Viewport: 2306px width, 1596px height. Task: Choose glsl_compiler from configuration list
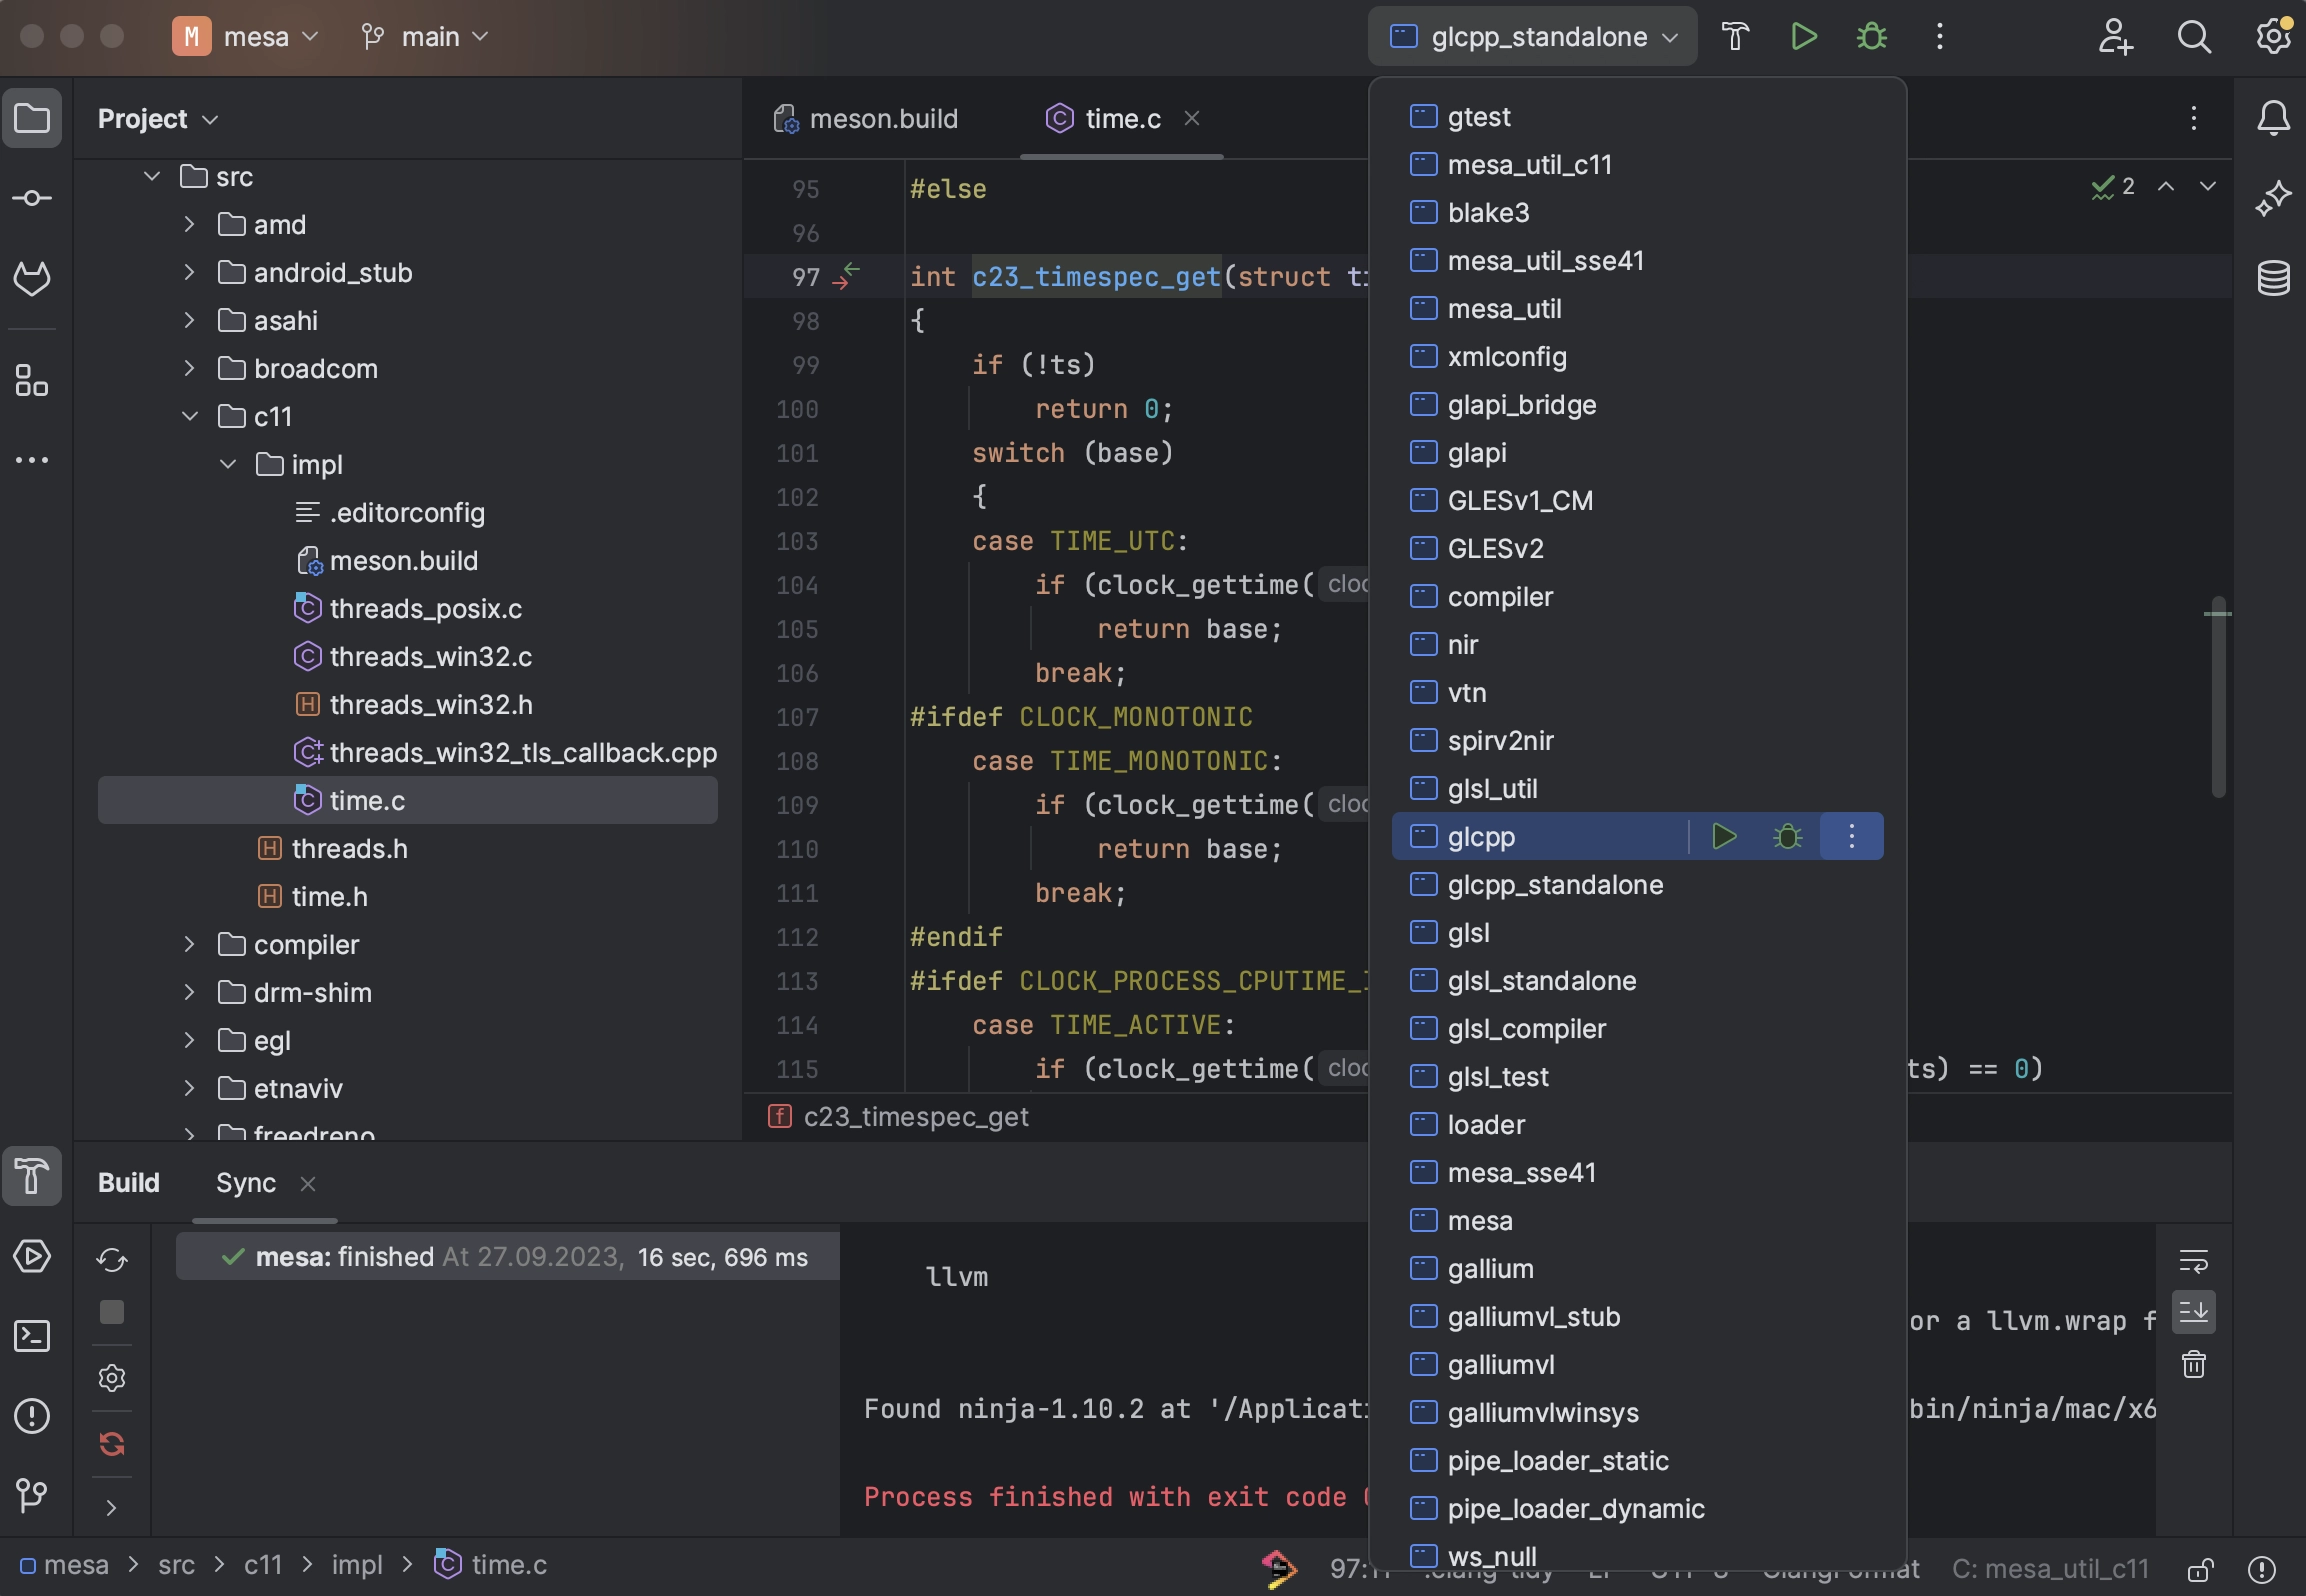1637,1029
